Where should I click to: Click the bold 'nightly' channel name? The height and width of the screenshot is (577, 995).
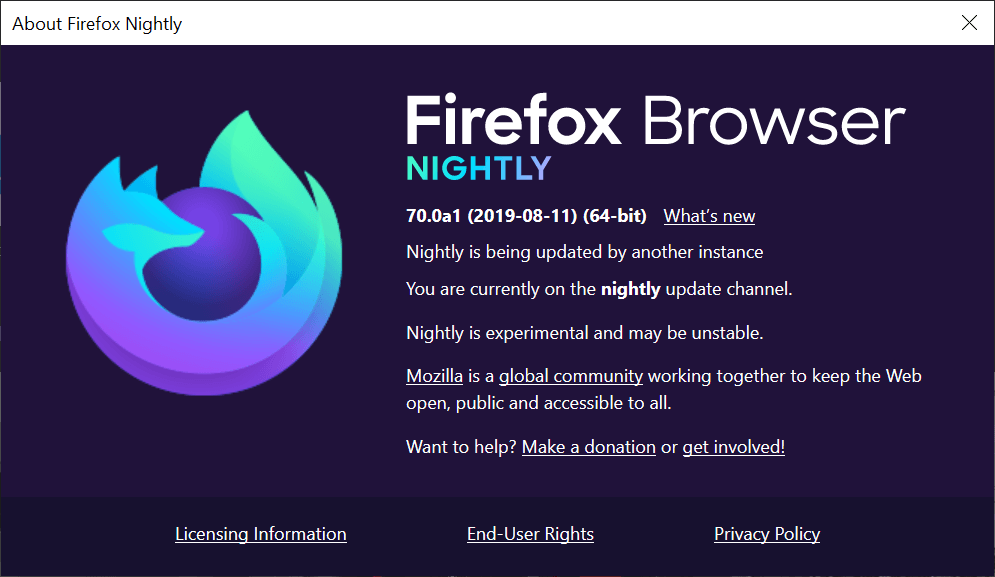pyautogui.click(x=630, y=289)
